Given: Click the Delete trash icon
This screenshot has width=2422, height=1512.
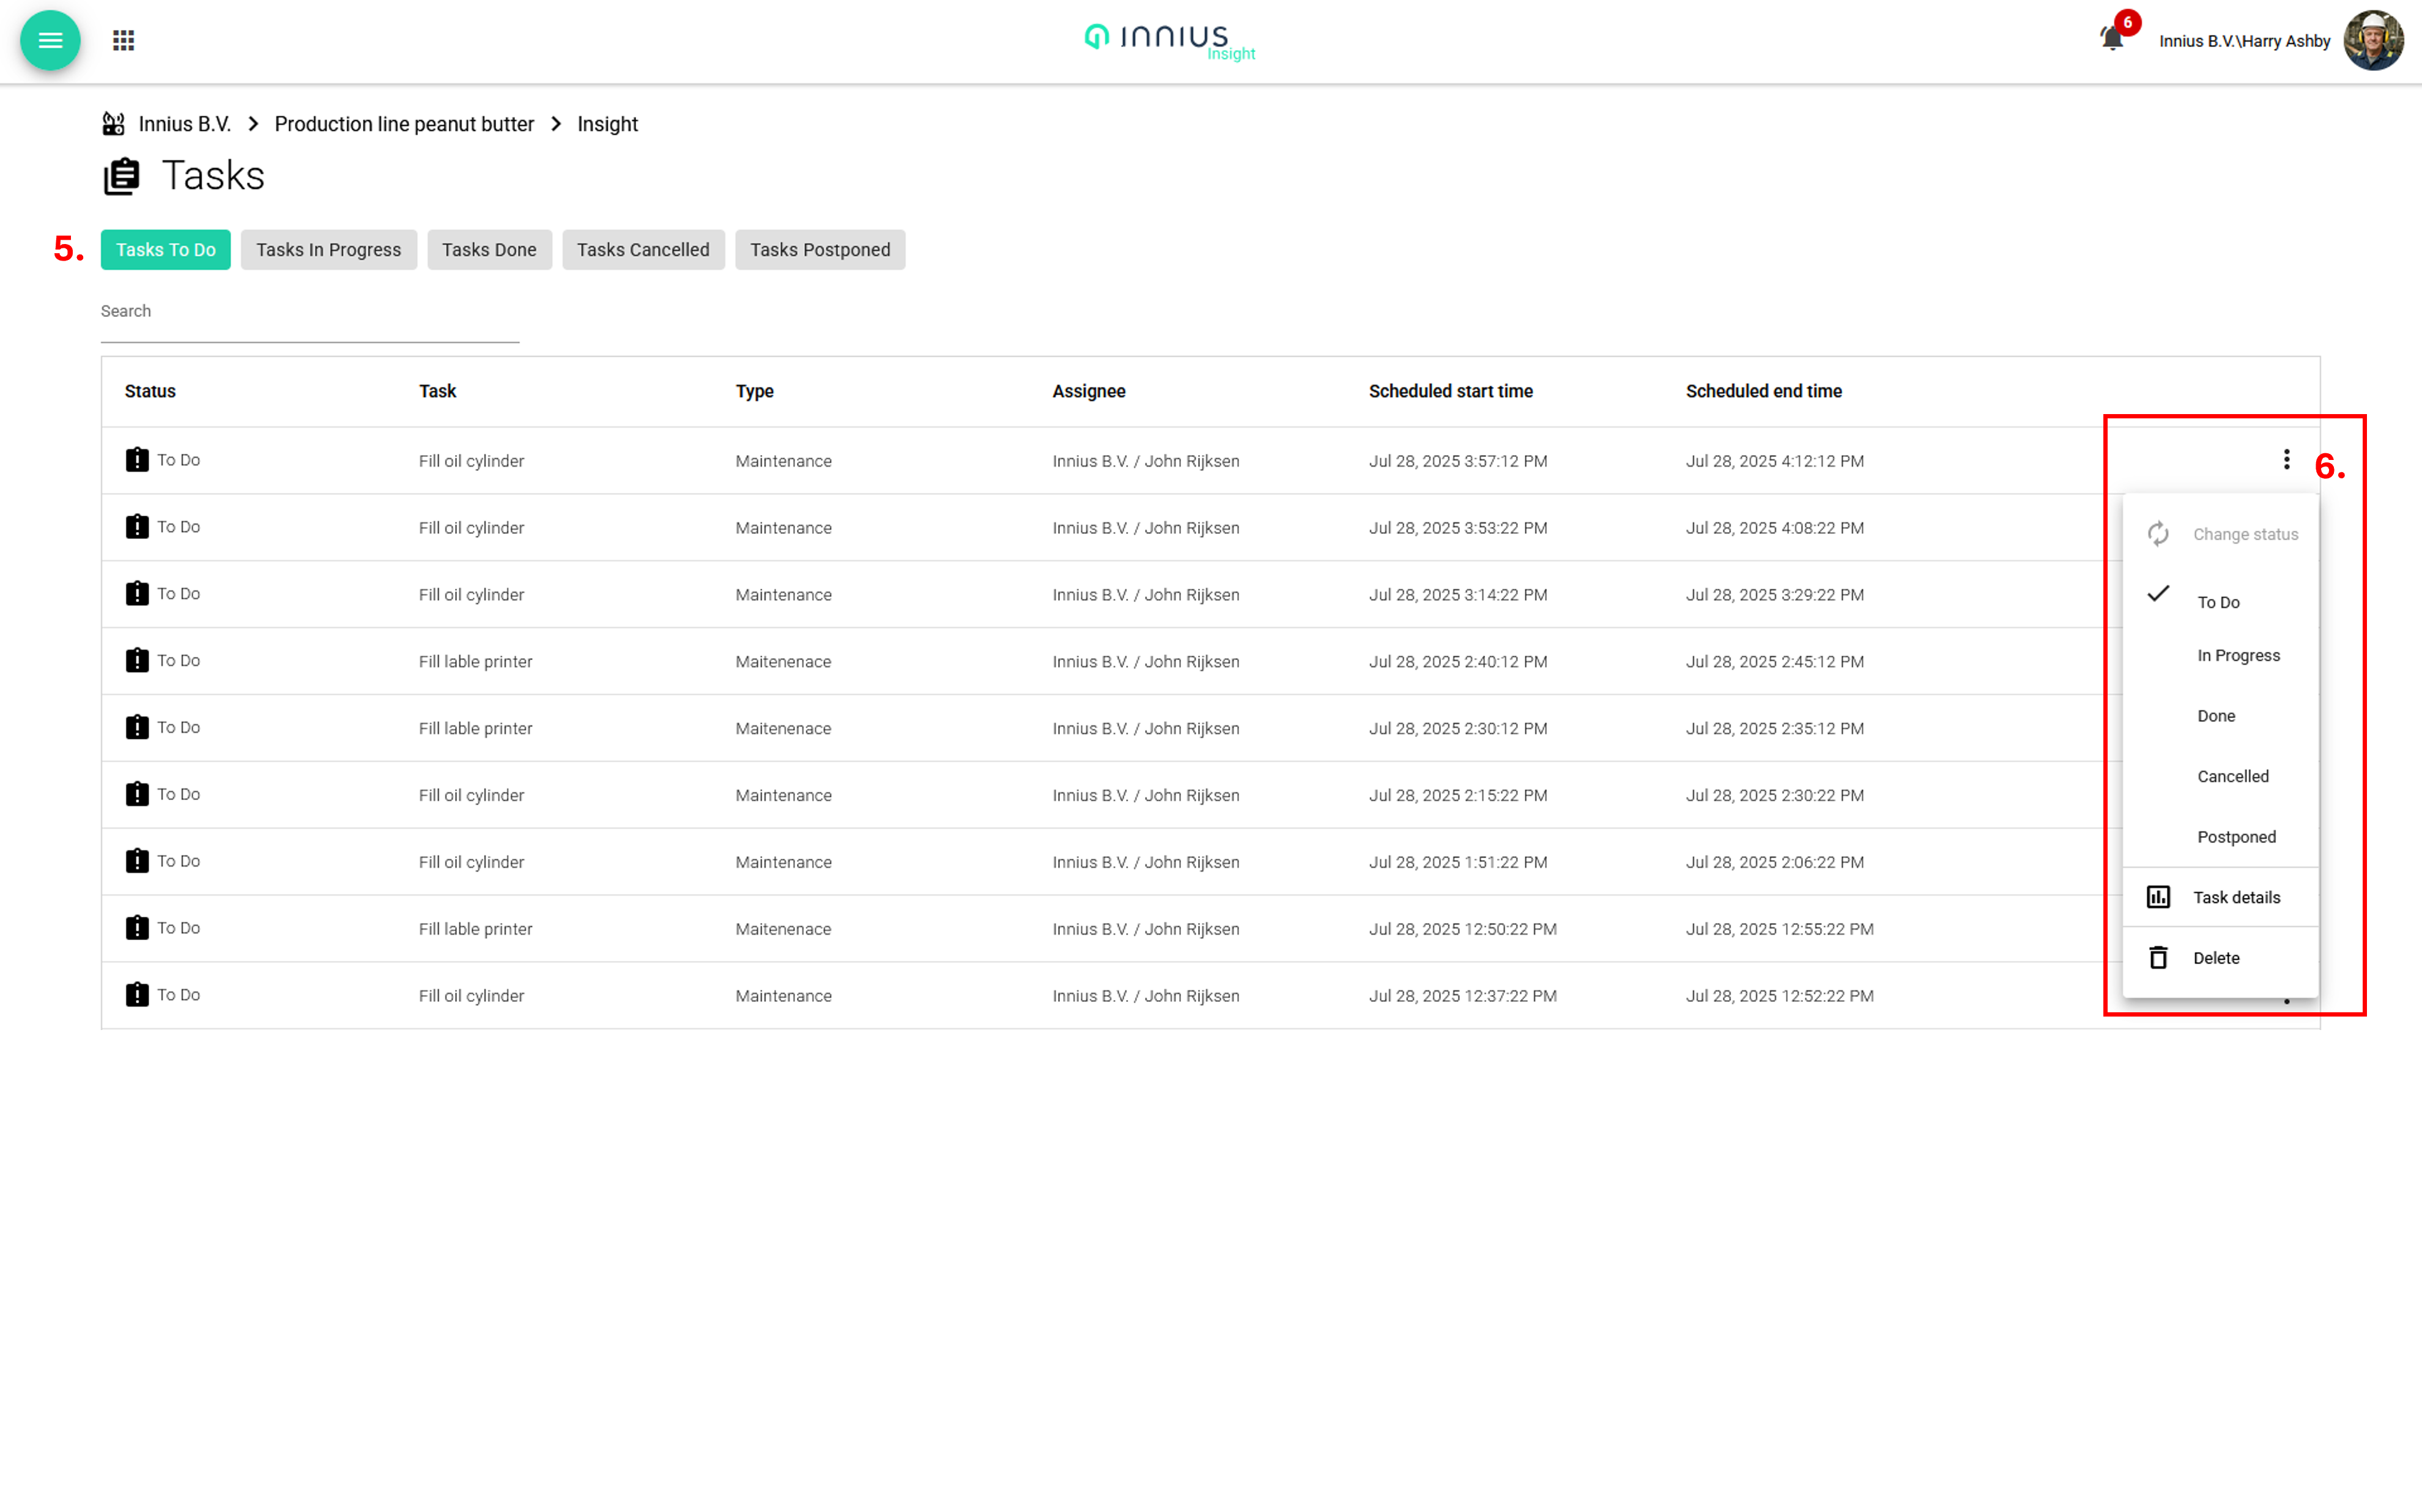Looking at the screenshot, I should (x=2158, y=958).
